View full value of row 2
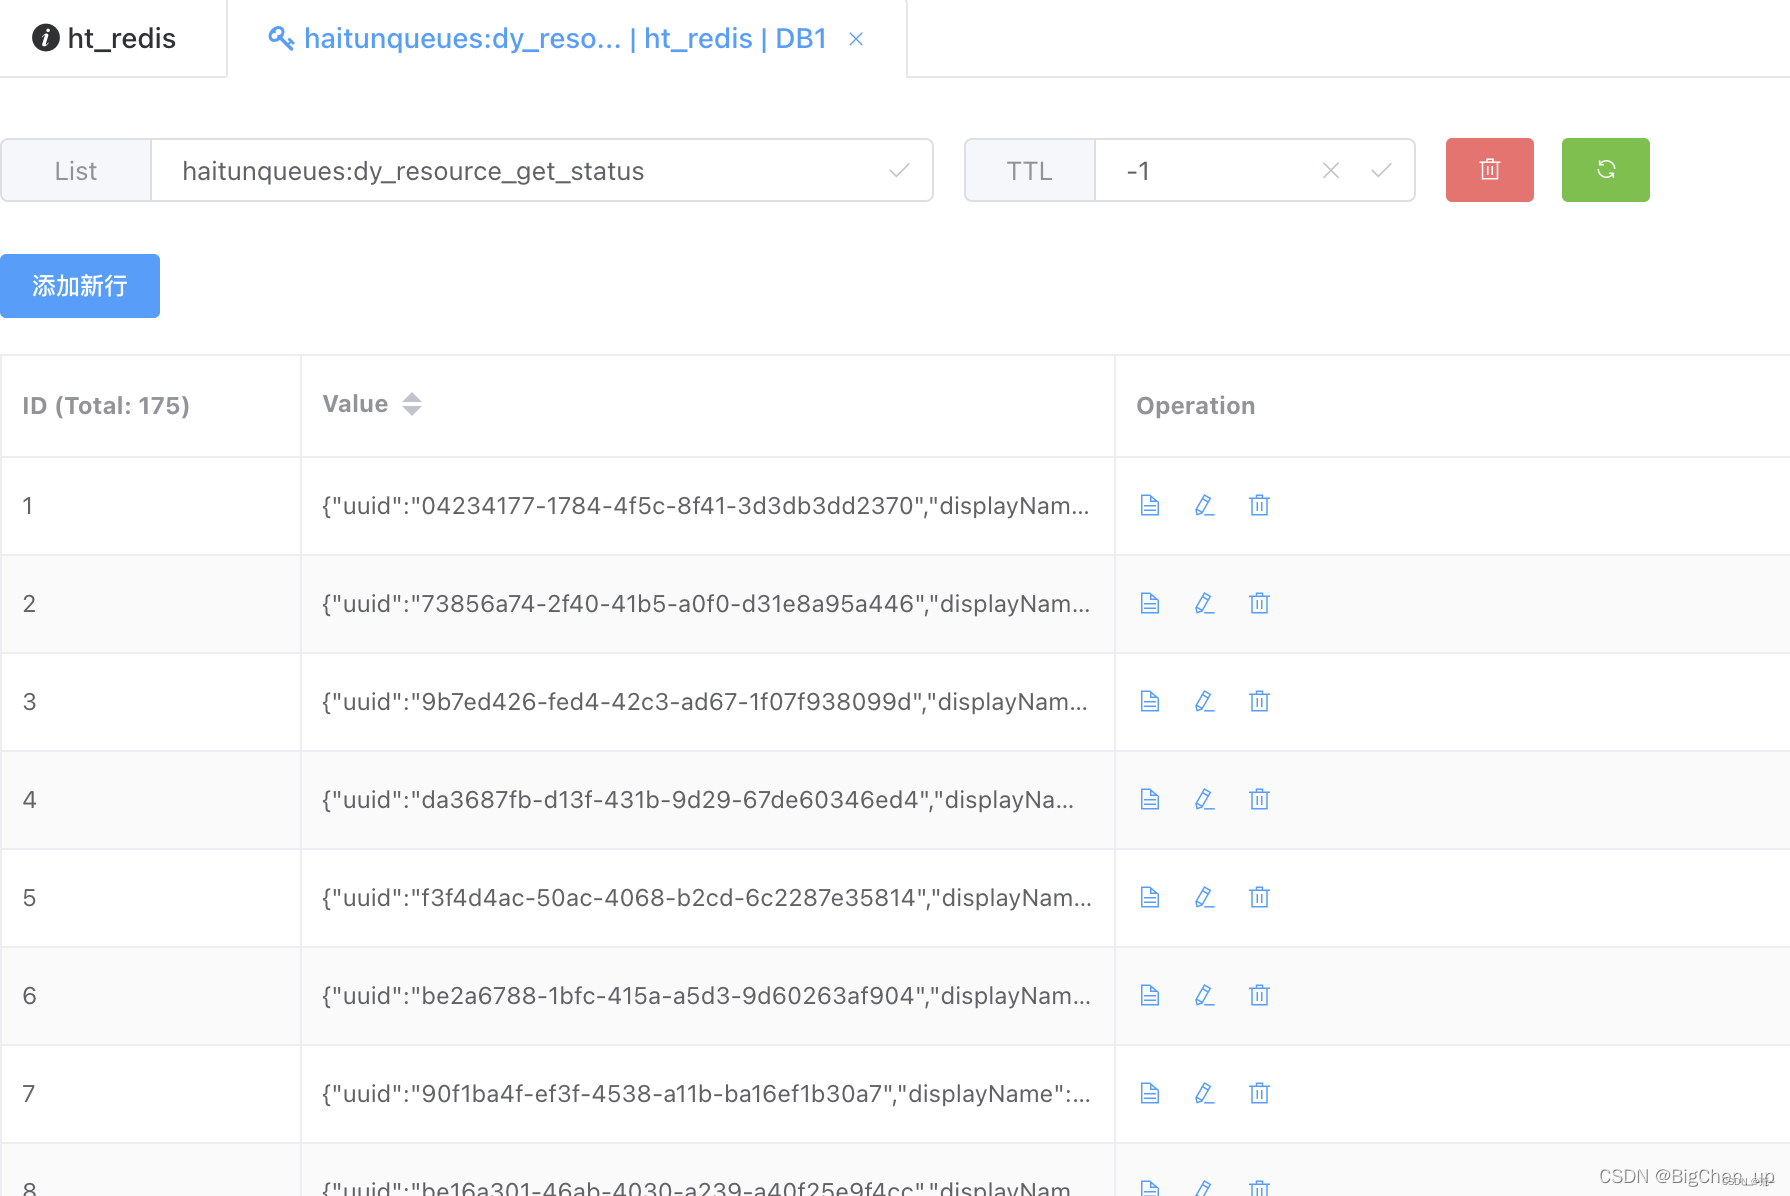This screenshot has width=1790, height=1196. click(1150, 603)
